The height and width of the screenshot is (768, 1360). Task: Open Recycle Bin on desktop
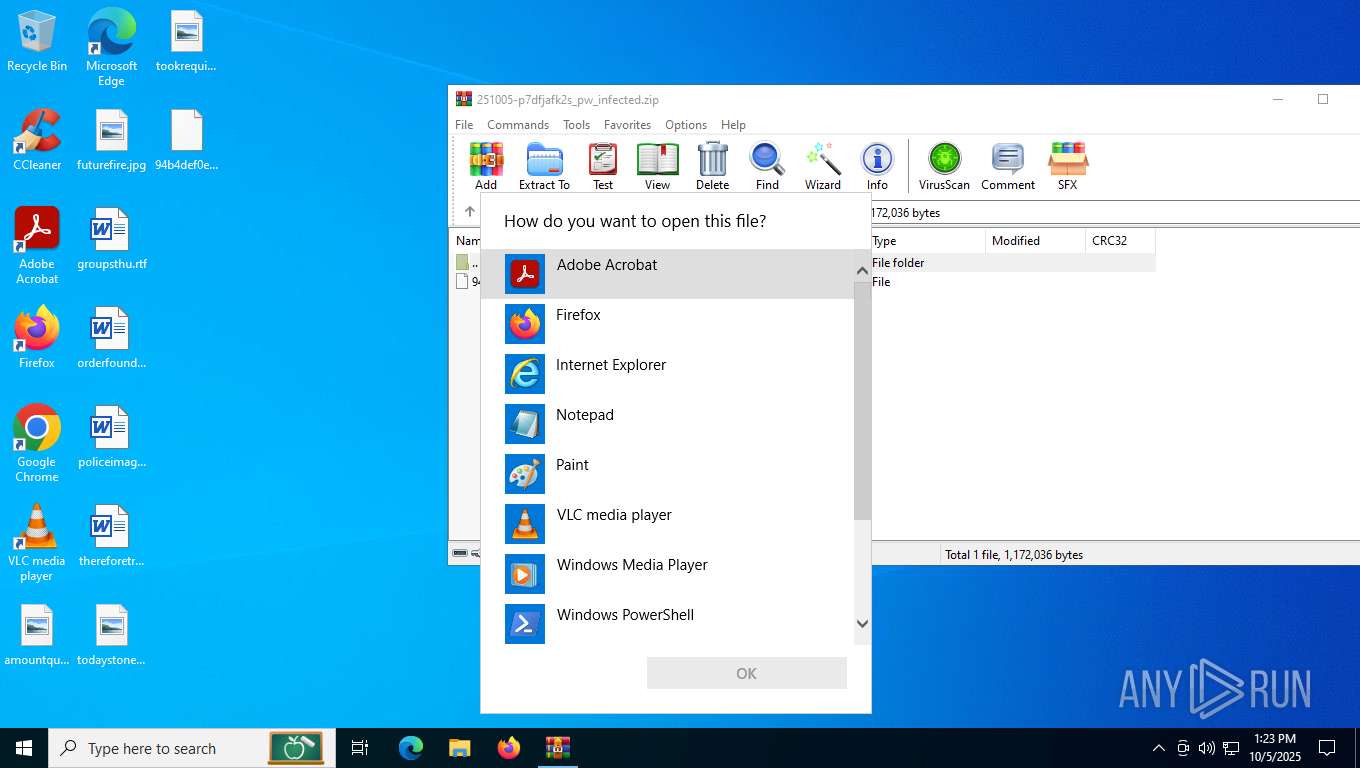pyautogui.click(x=37, y=42)
